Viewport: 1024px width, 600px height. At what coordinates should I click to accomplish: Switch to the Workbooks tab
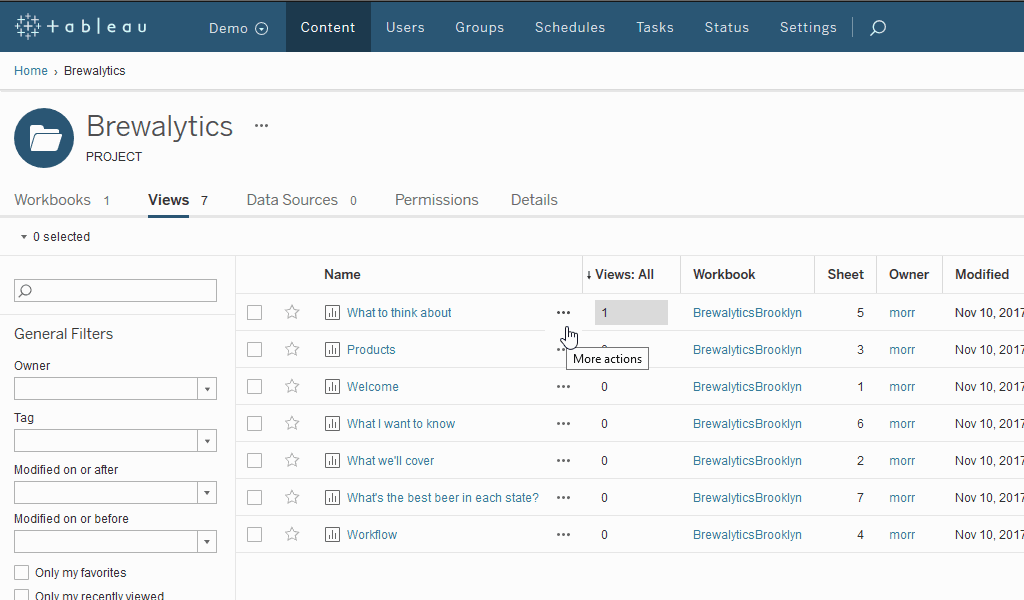point(52,199)
